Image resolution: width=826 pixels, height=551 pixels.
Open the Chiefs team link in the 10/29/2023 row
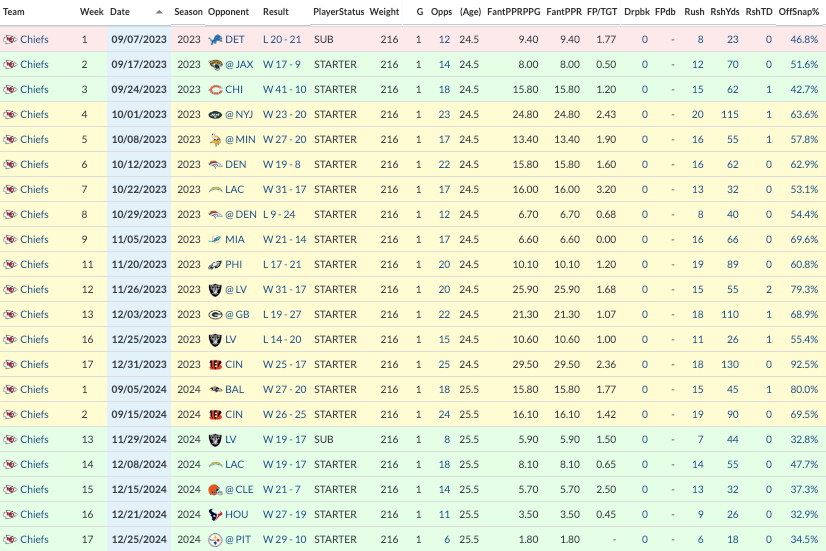34,214
